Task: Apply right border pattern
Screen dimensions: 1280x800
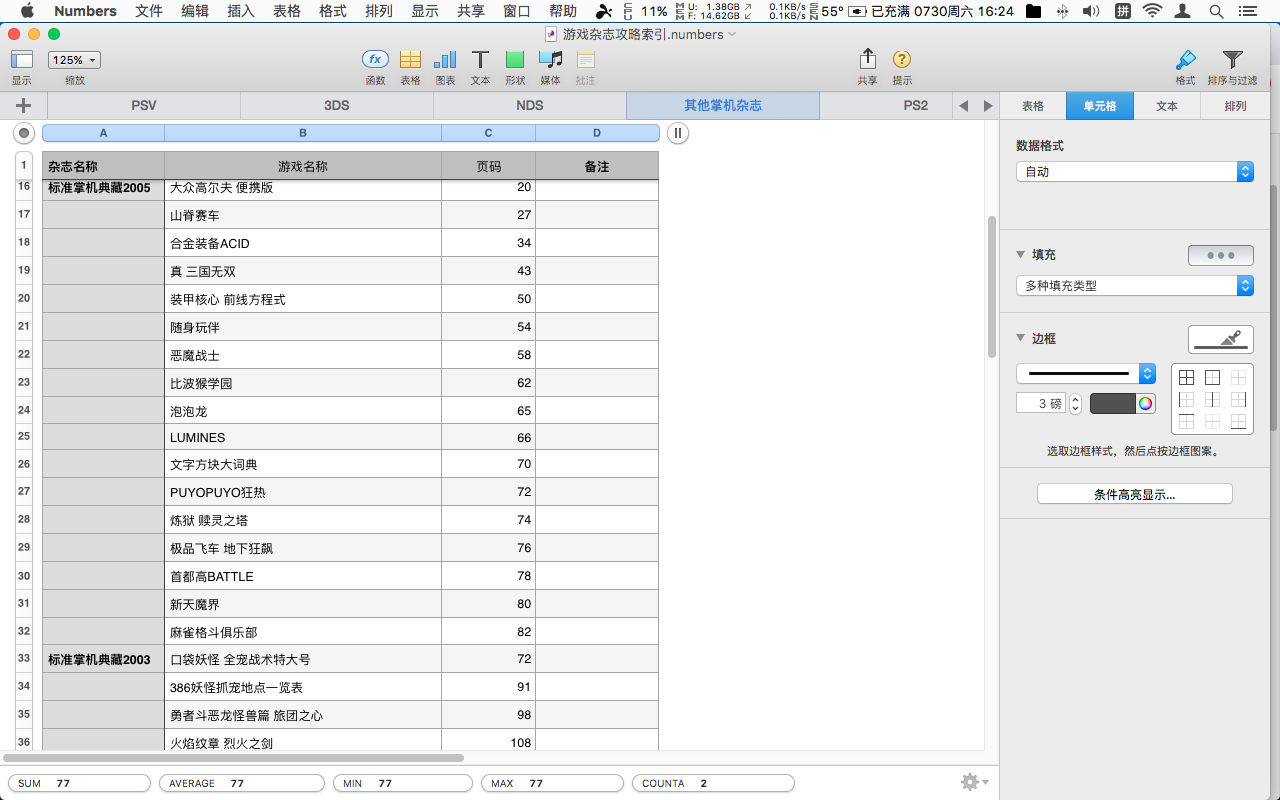Action: click(x=1238, y=399)
